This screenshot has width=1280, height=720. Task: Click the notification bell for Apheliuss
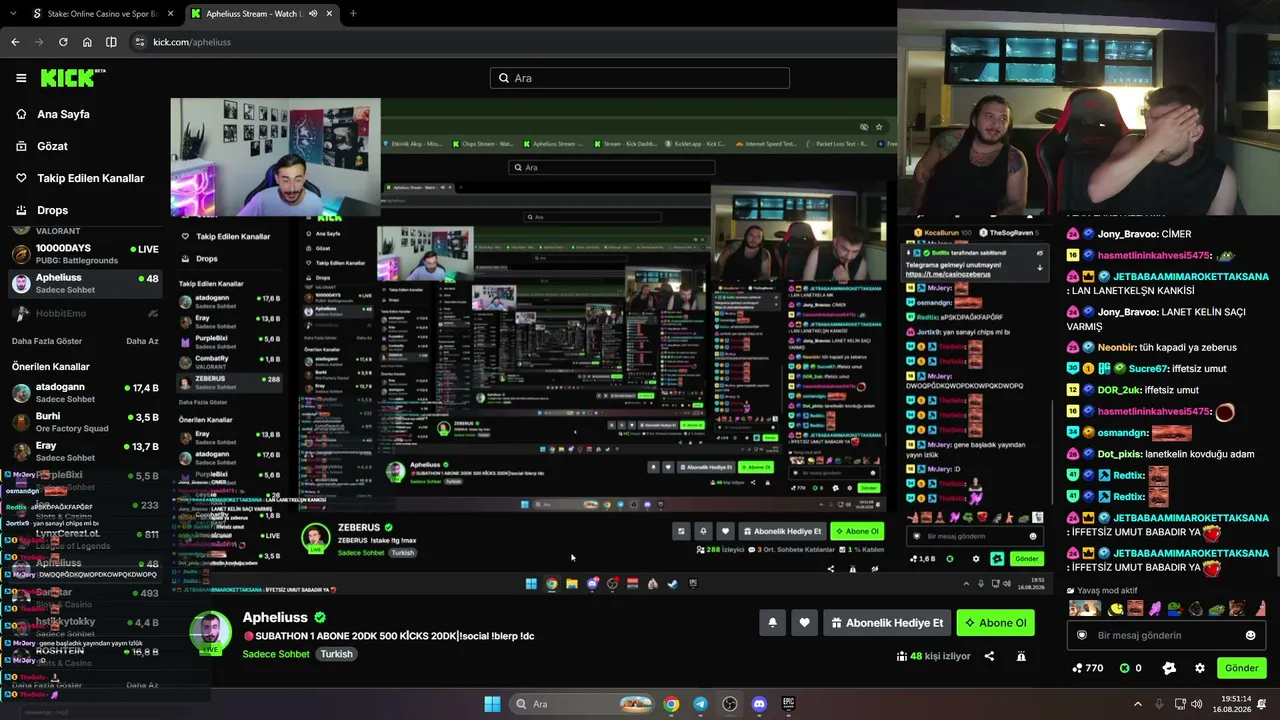pos(772,623)
